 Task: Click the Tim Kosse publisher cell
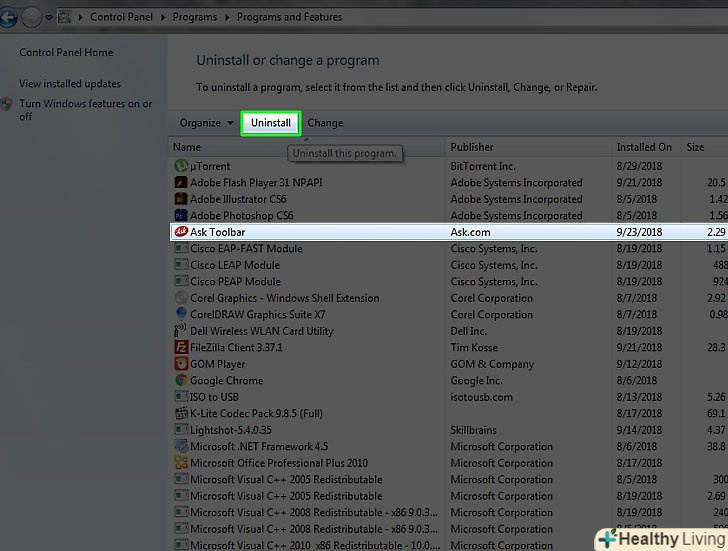click(474, 347)
